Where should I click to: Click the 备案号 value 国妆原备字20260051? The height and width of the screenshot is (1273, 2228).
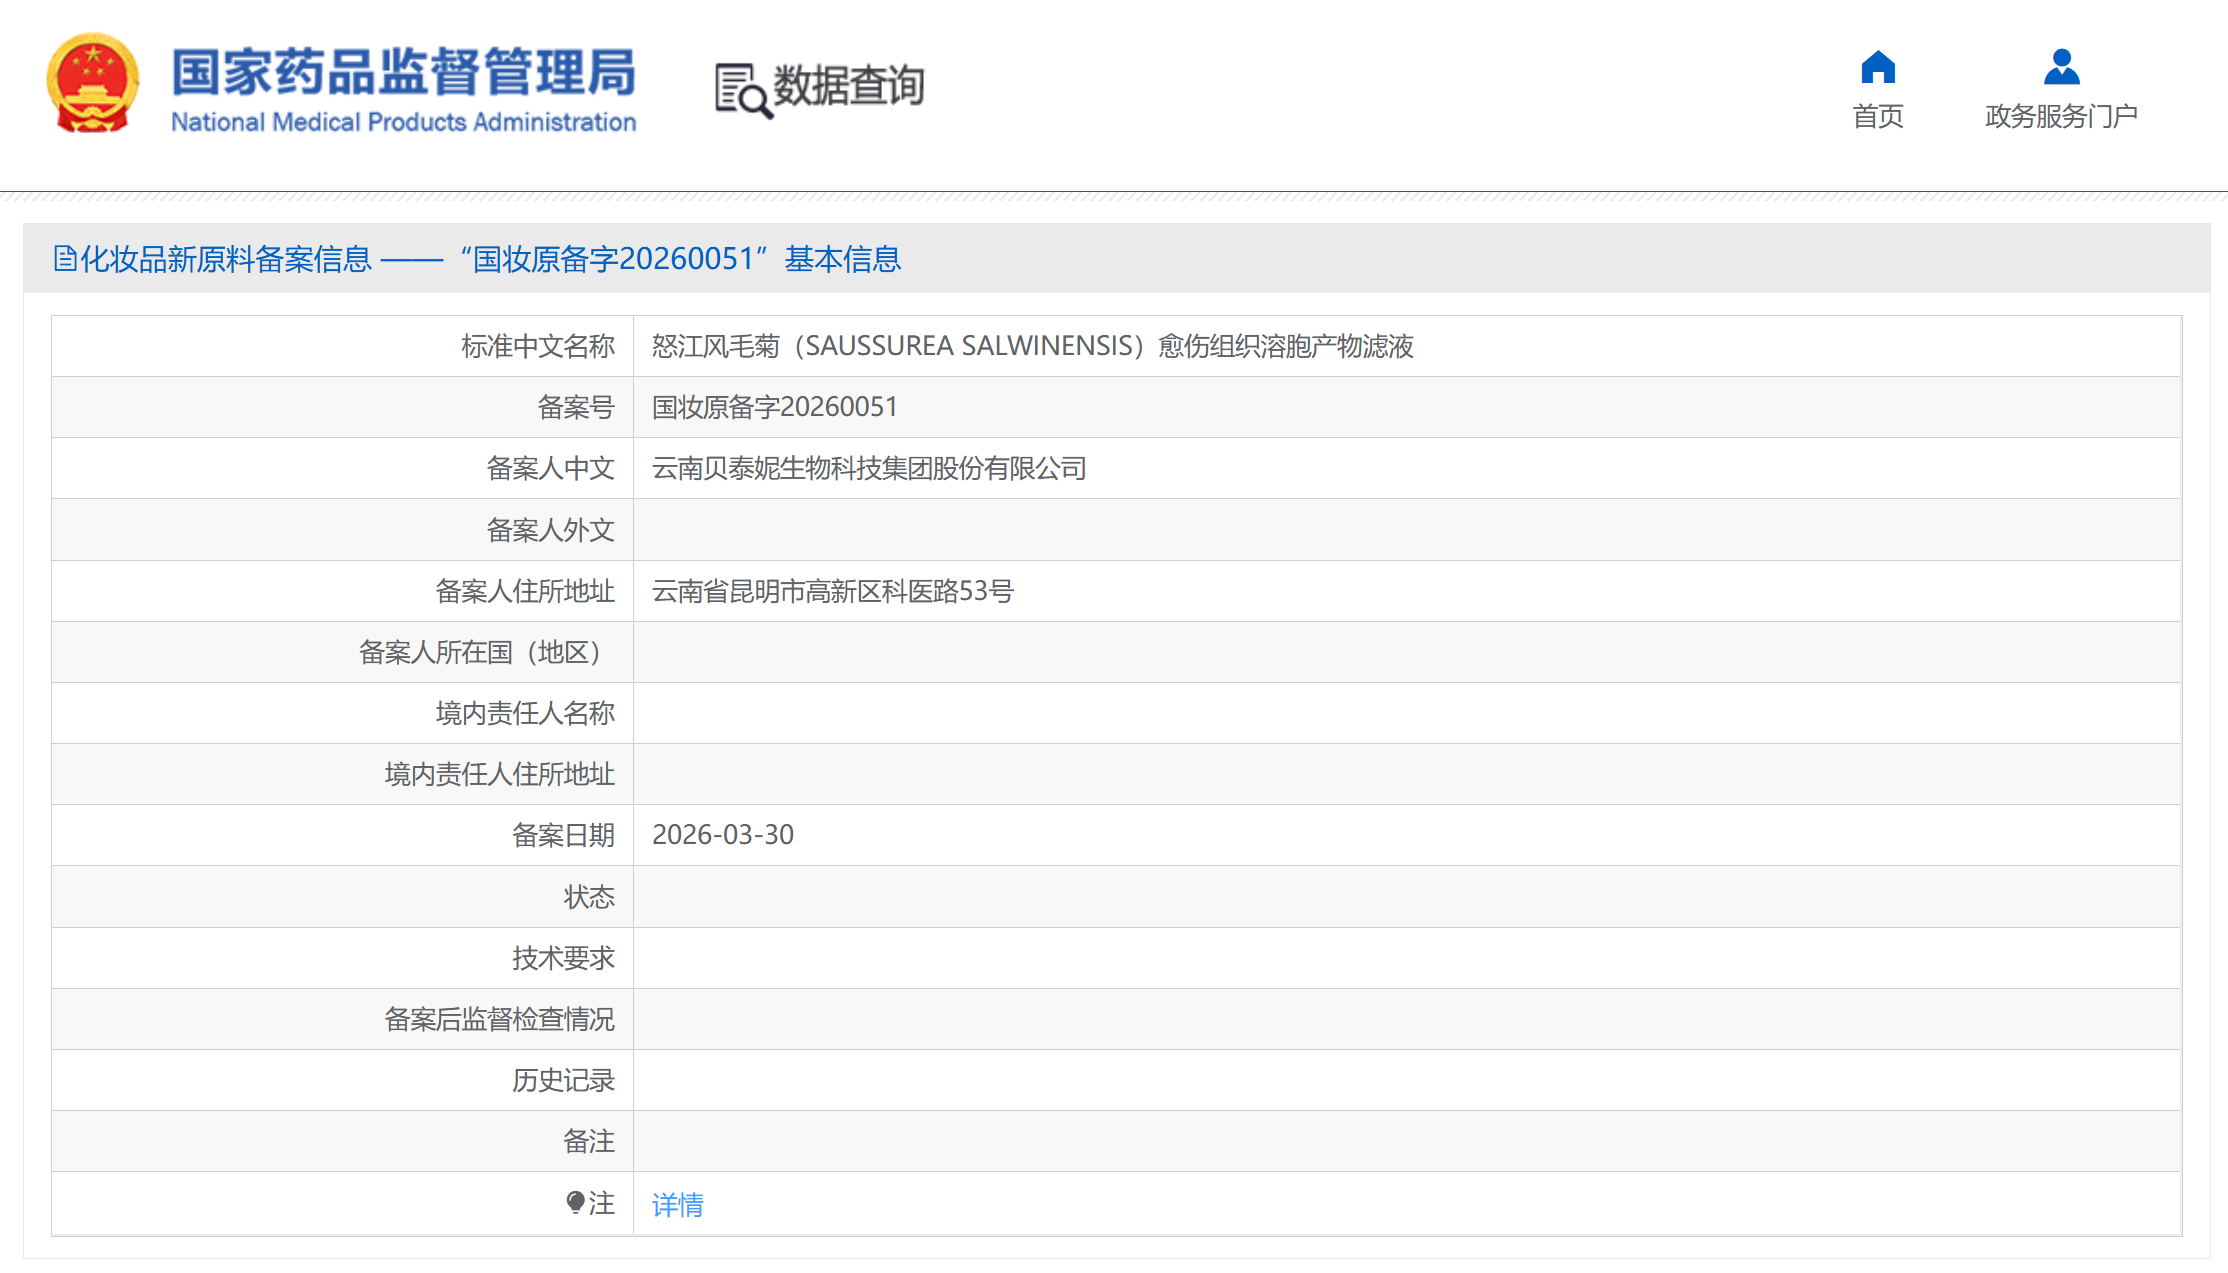click(x=774, y=407)
